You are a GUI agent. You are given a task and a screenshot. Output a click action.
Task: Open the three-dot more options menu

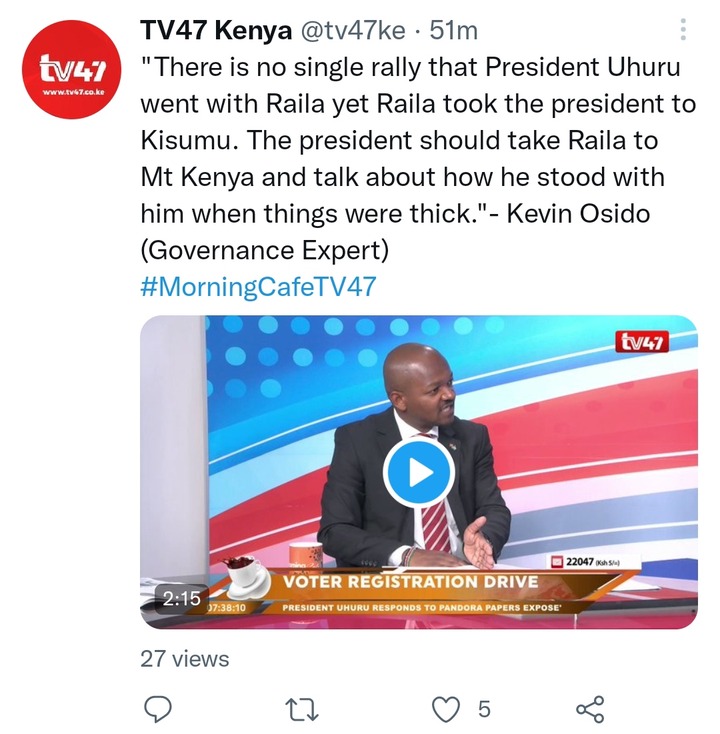point(683,30)
